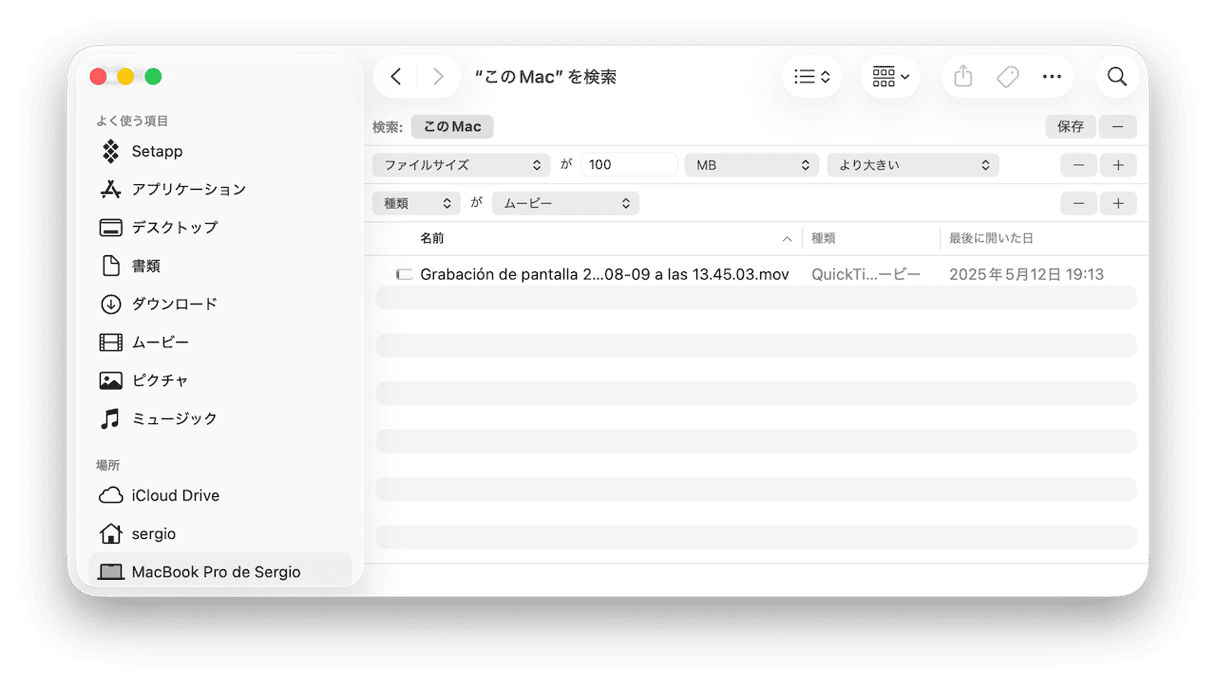Select the このMac search scope tab

pos(451,126)
